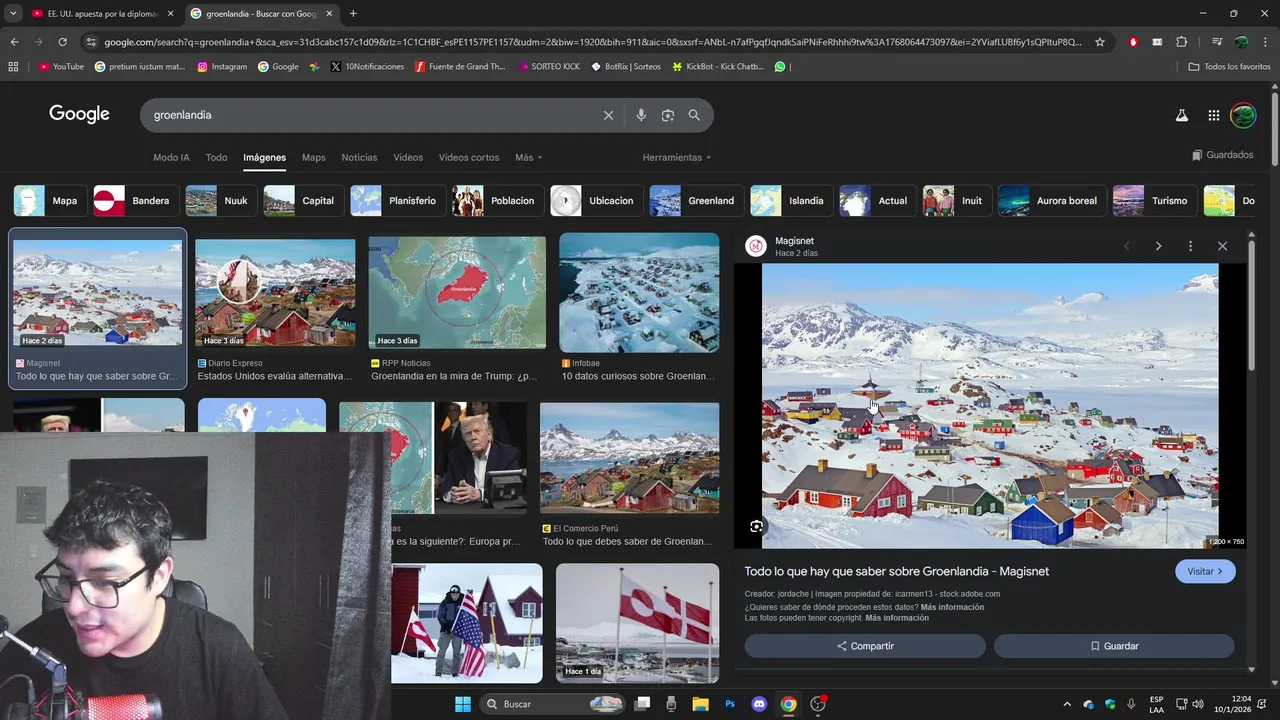The width and height of the screenshot is (1280, 720).
Task: Open the Instagram bookmark
Action: (222, 66)
